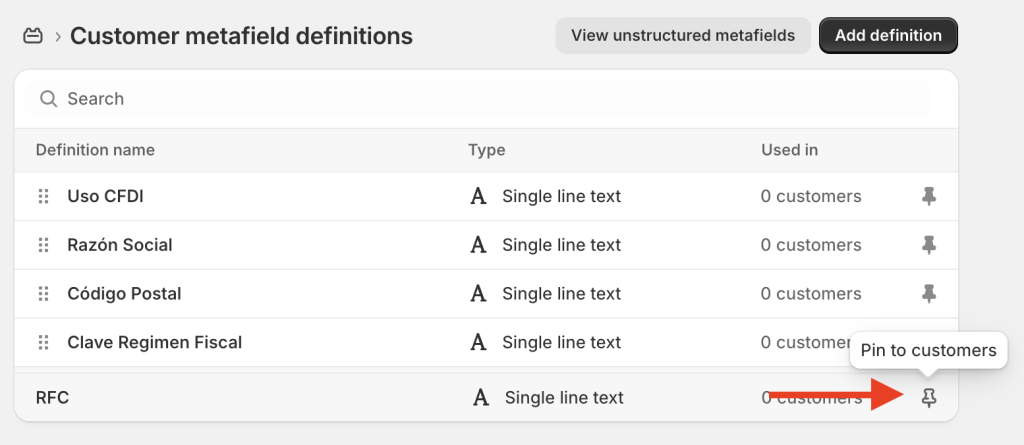The width and height of the screenshot is (1024, 445).
Task: Click Single line text in Uso CFDI row
Action: pyautogui.click(x=561, y=196)
